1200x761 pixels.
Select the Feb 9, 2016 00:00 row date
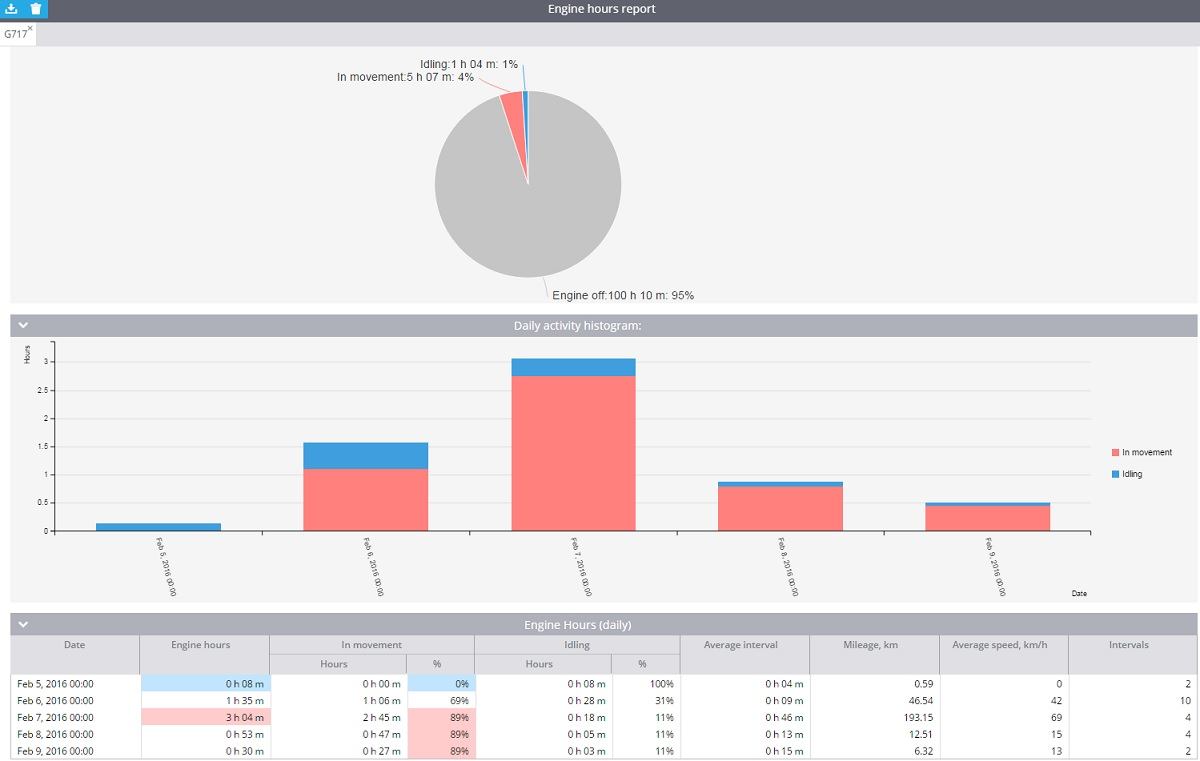tap(55, 751)
